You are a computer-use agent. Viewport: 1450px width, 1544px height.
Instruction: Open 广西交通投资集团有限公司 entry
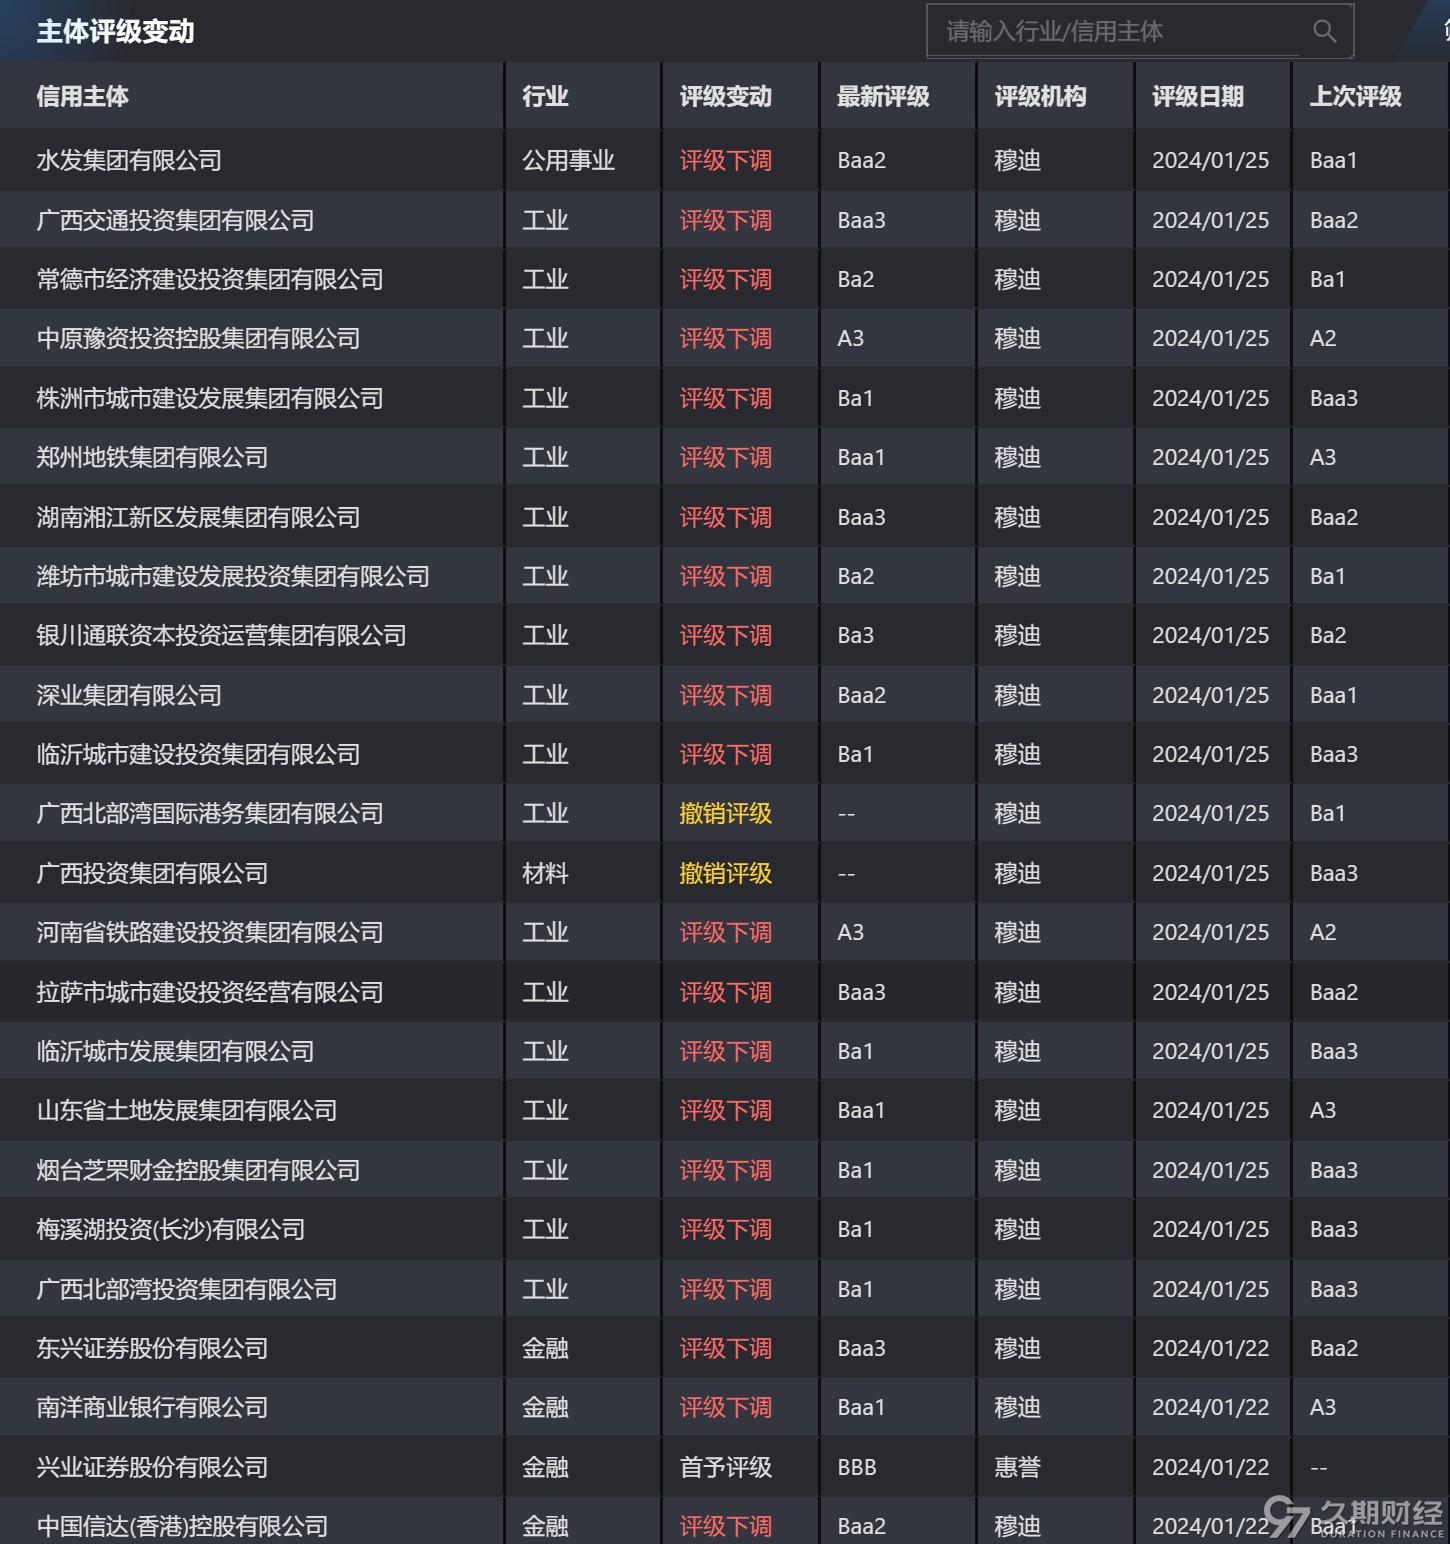175,220
